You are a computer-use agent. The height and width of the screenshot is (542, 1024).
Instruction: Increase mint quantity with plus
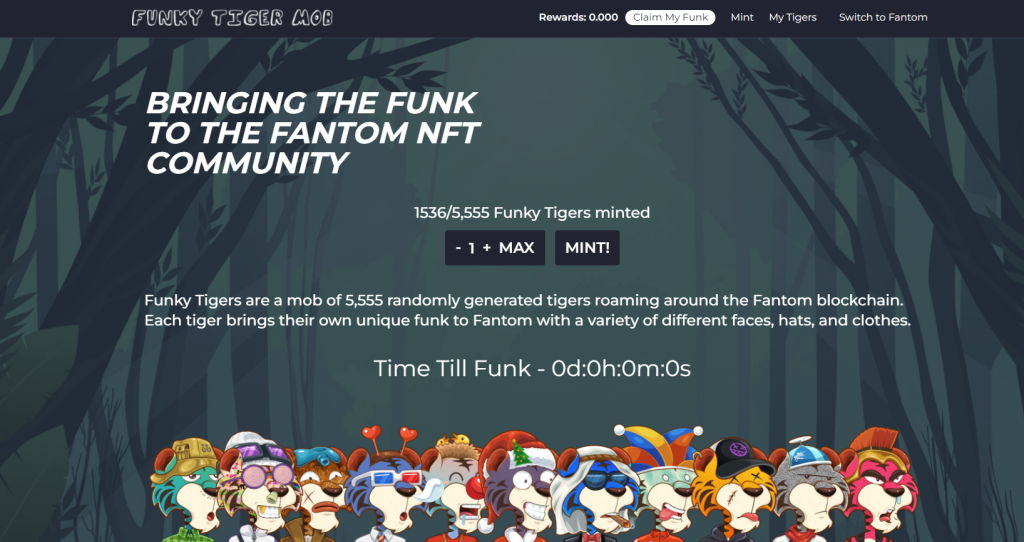coord(487,248)
